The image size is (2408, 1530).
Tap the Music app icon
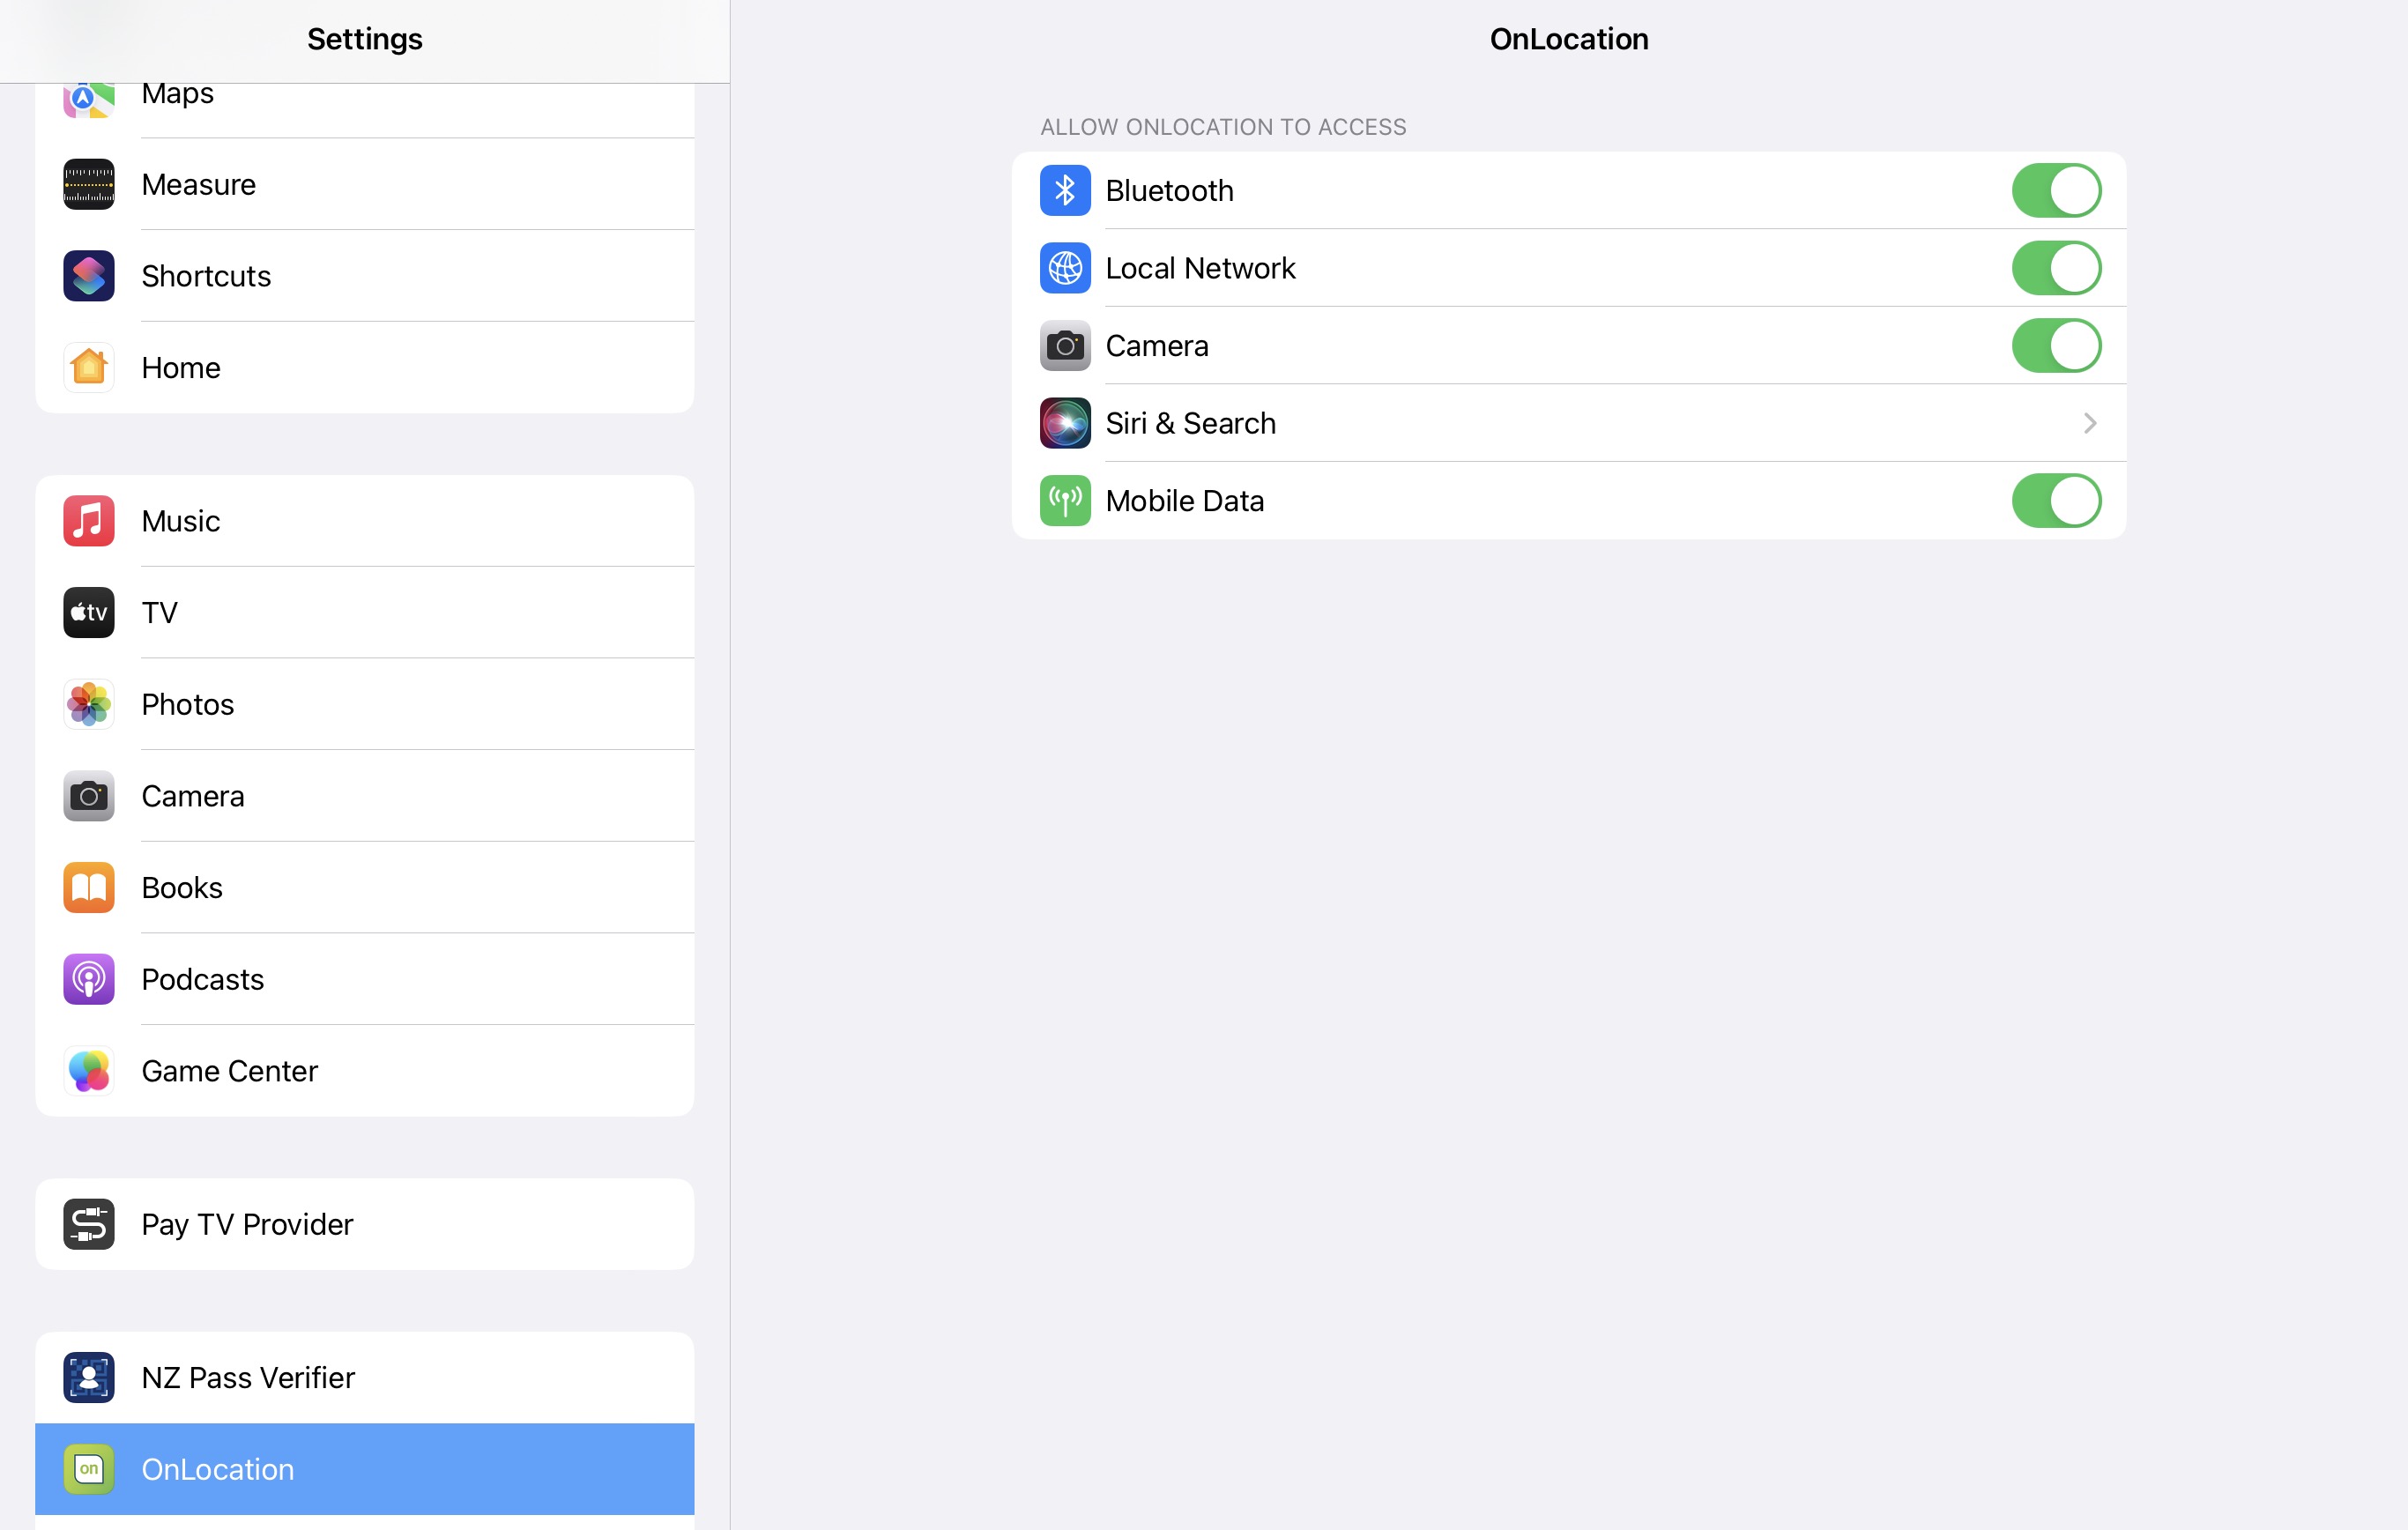pyautogui.click(x=89, y=521)
